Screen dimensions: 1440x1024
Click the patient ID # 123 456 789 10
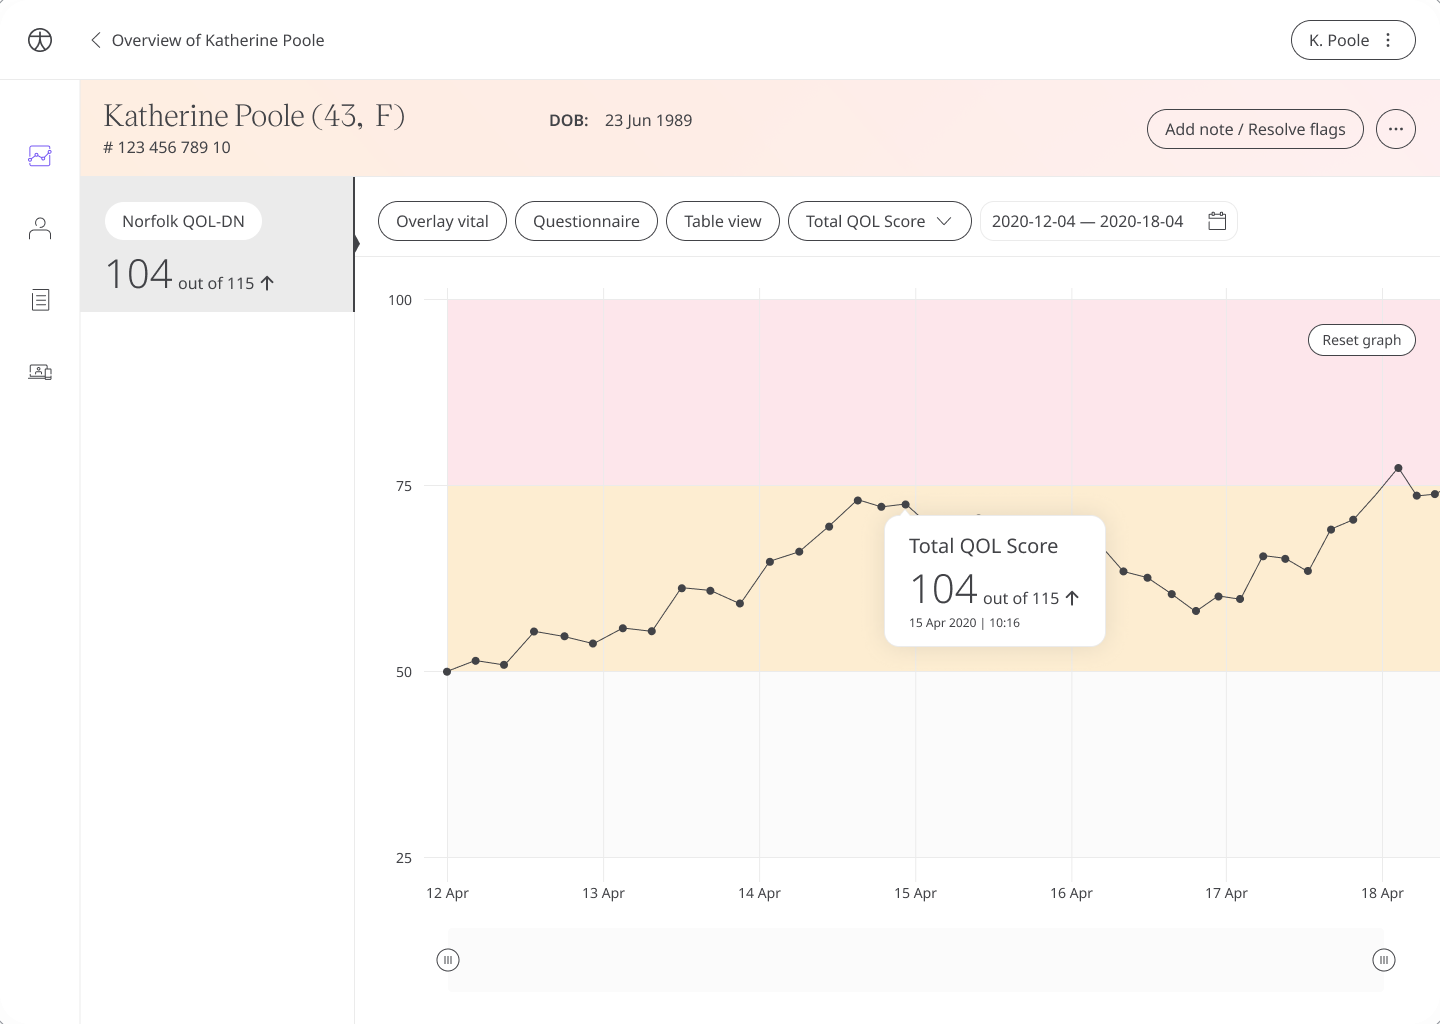point(167,147)
